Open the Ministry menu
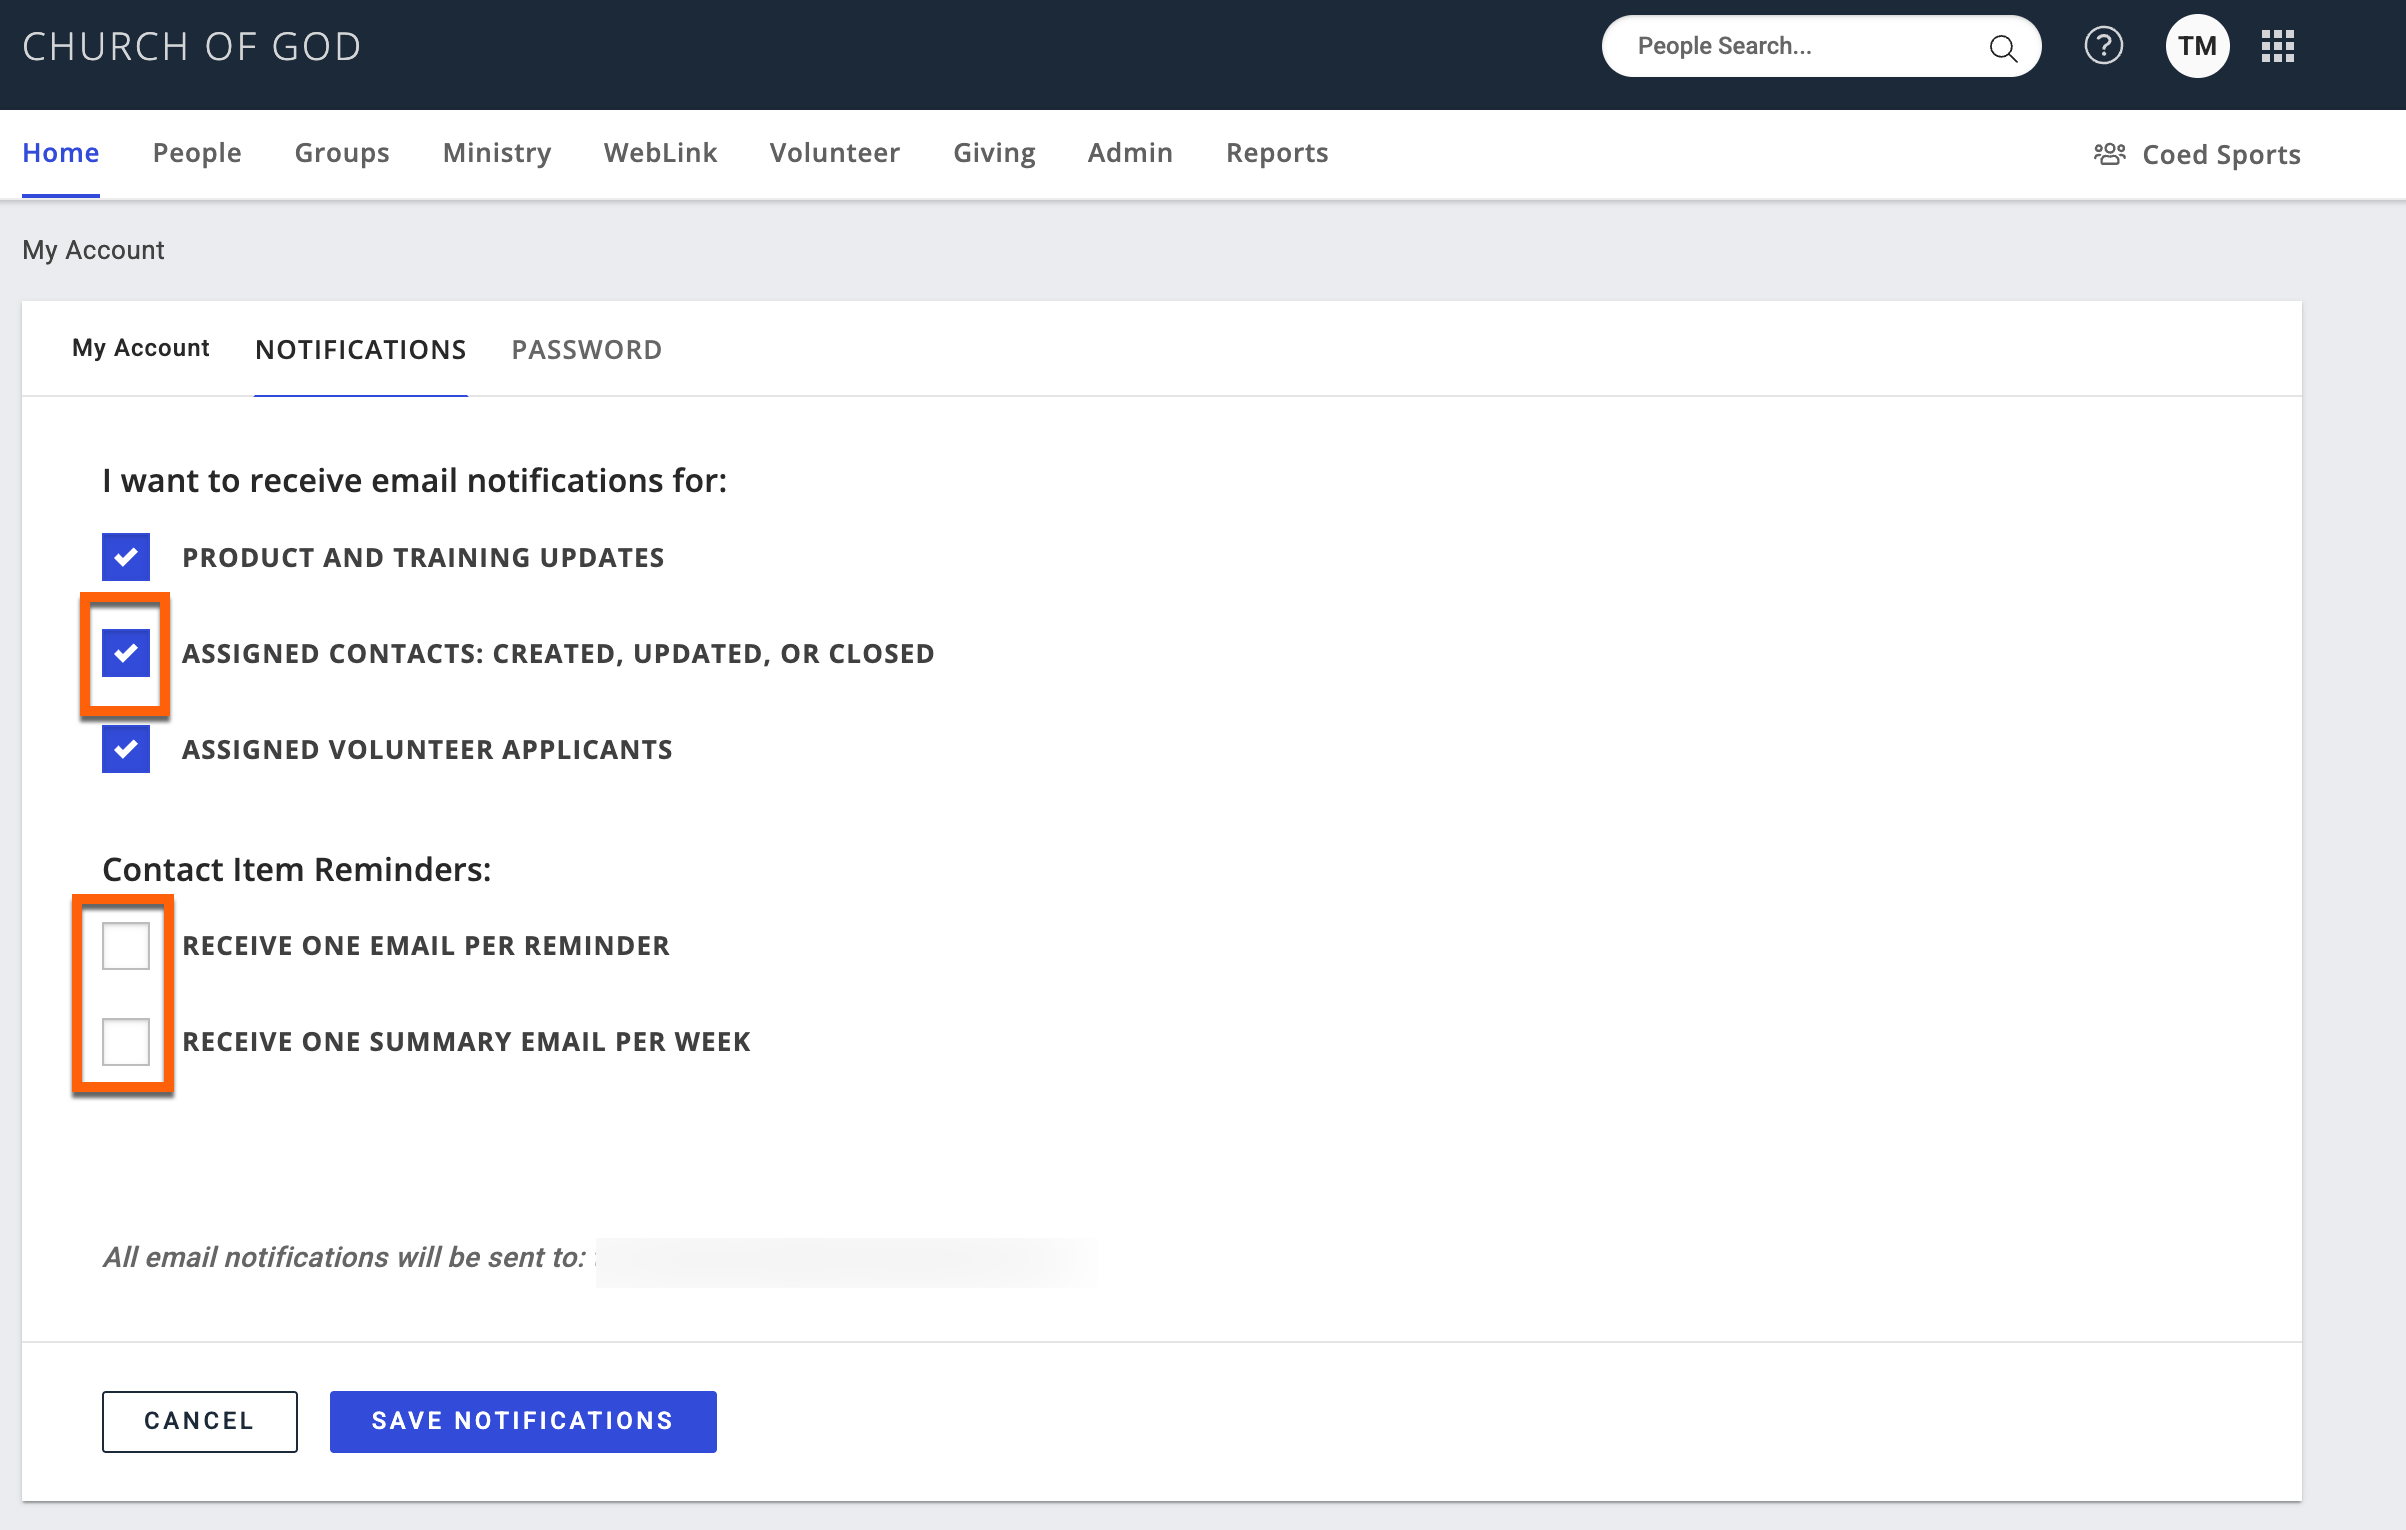The height and width of the screenshot is (1530, 2406). (x=497, y=153)
